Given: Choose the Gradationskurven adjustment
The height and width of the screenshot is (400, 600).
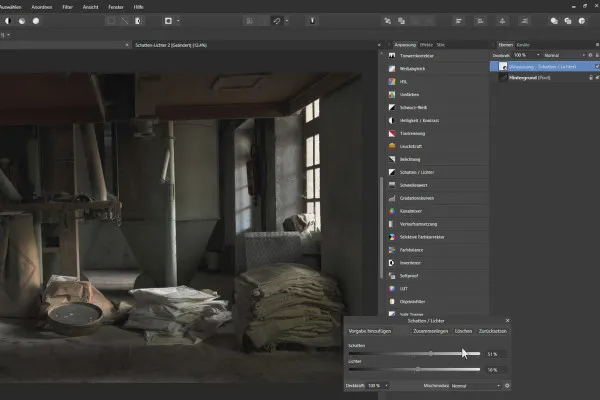Looking at the screenshot, I should tap(393, 198).
